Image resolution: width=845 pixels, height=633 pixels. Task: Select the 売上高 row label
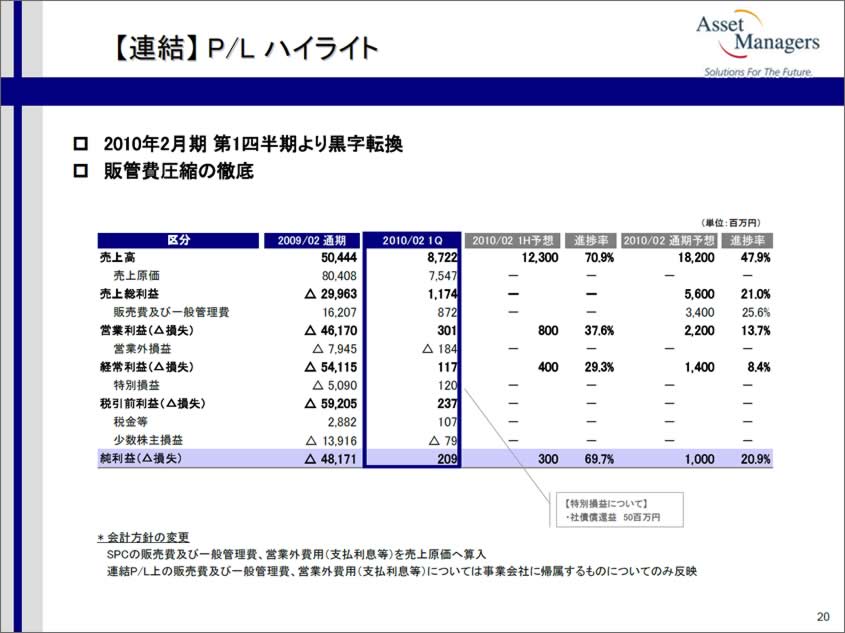tap(117, 258)
